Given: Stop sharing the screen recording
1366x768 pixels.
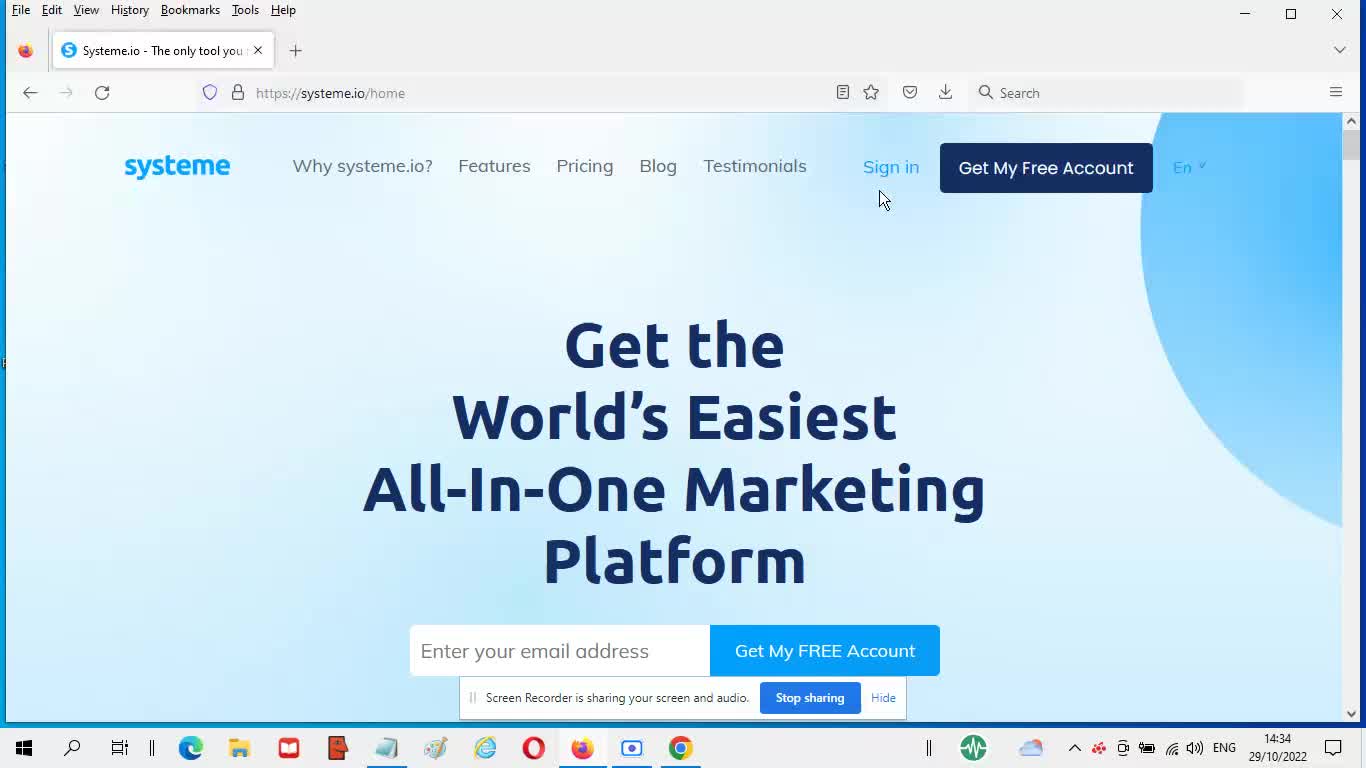Looking at the screenshot, I should click(x=810, y=698).
